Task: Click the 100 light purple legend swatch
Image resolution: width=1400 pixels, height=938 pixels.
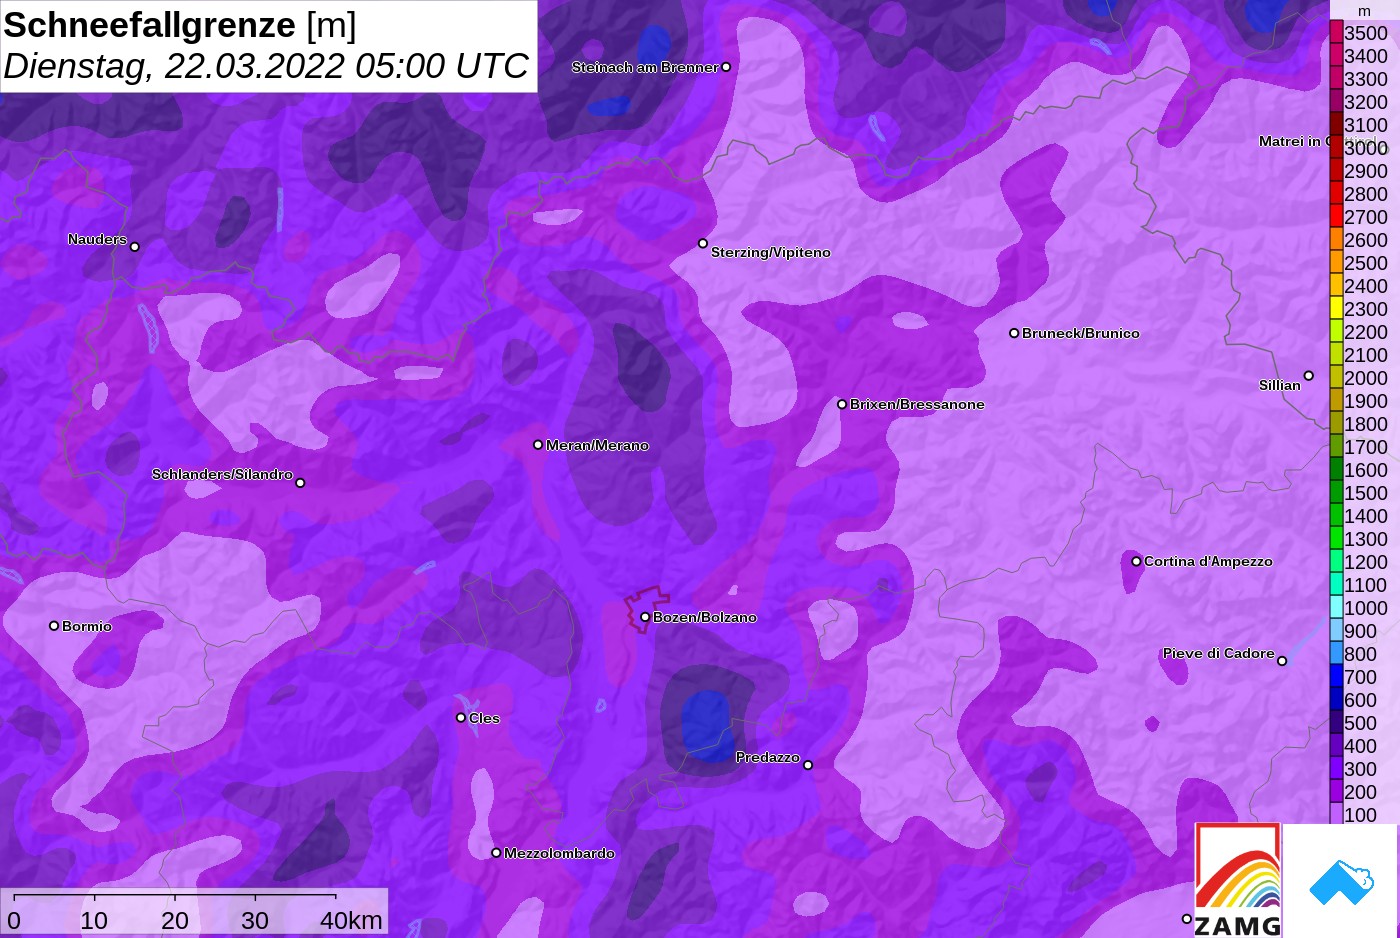Action: click(1336, 815)
